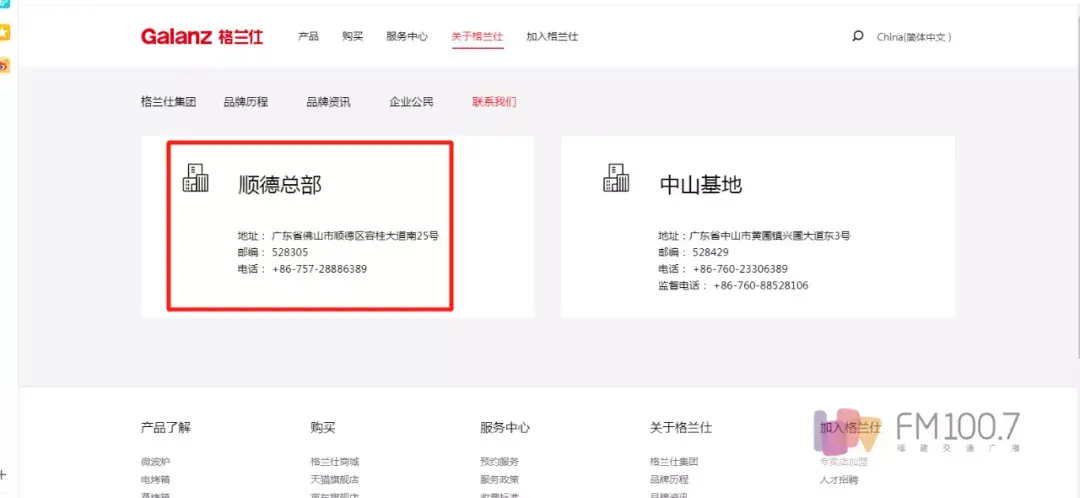Click the footer 购买 heading

(x=323, y=428)
